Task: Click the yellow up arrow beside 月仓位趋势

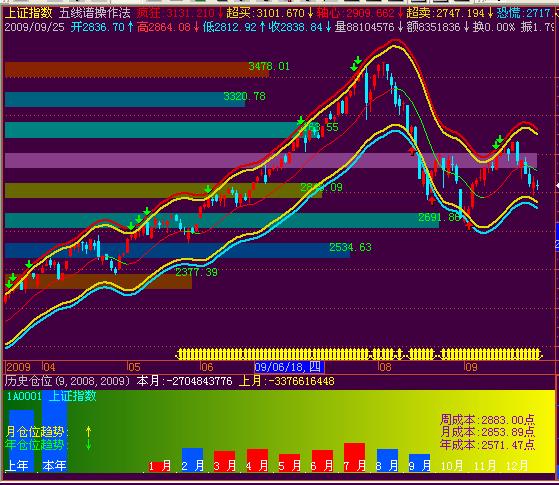Action: (x=88, y=432)
